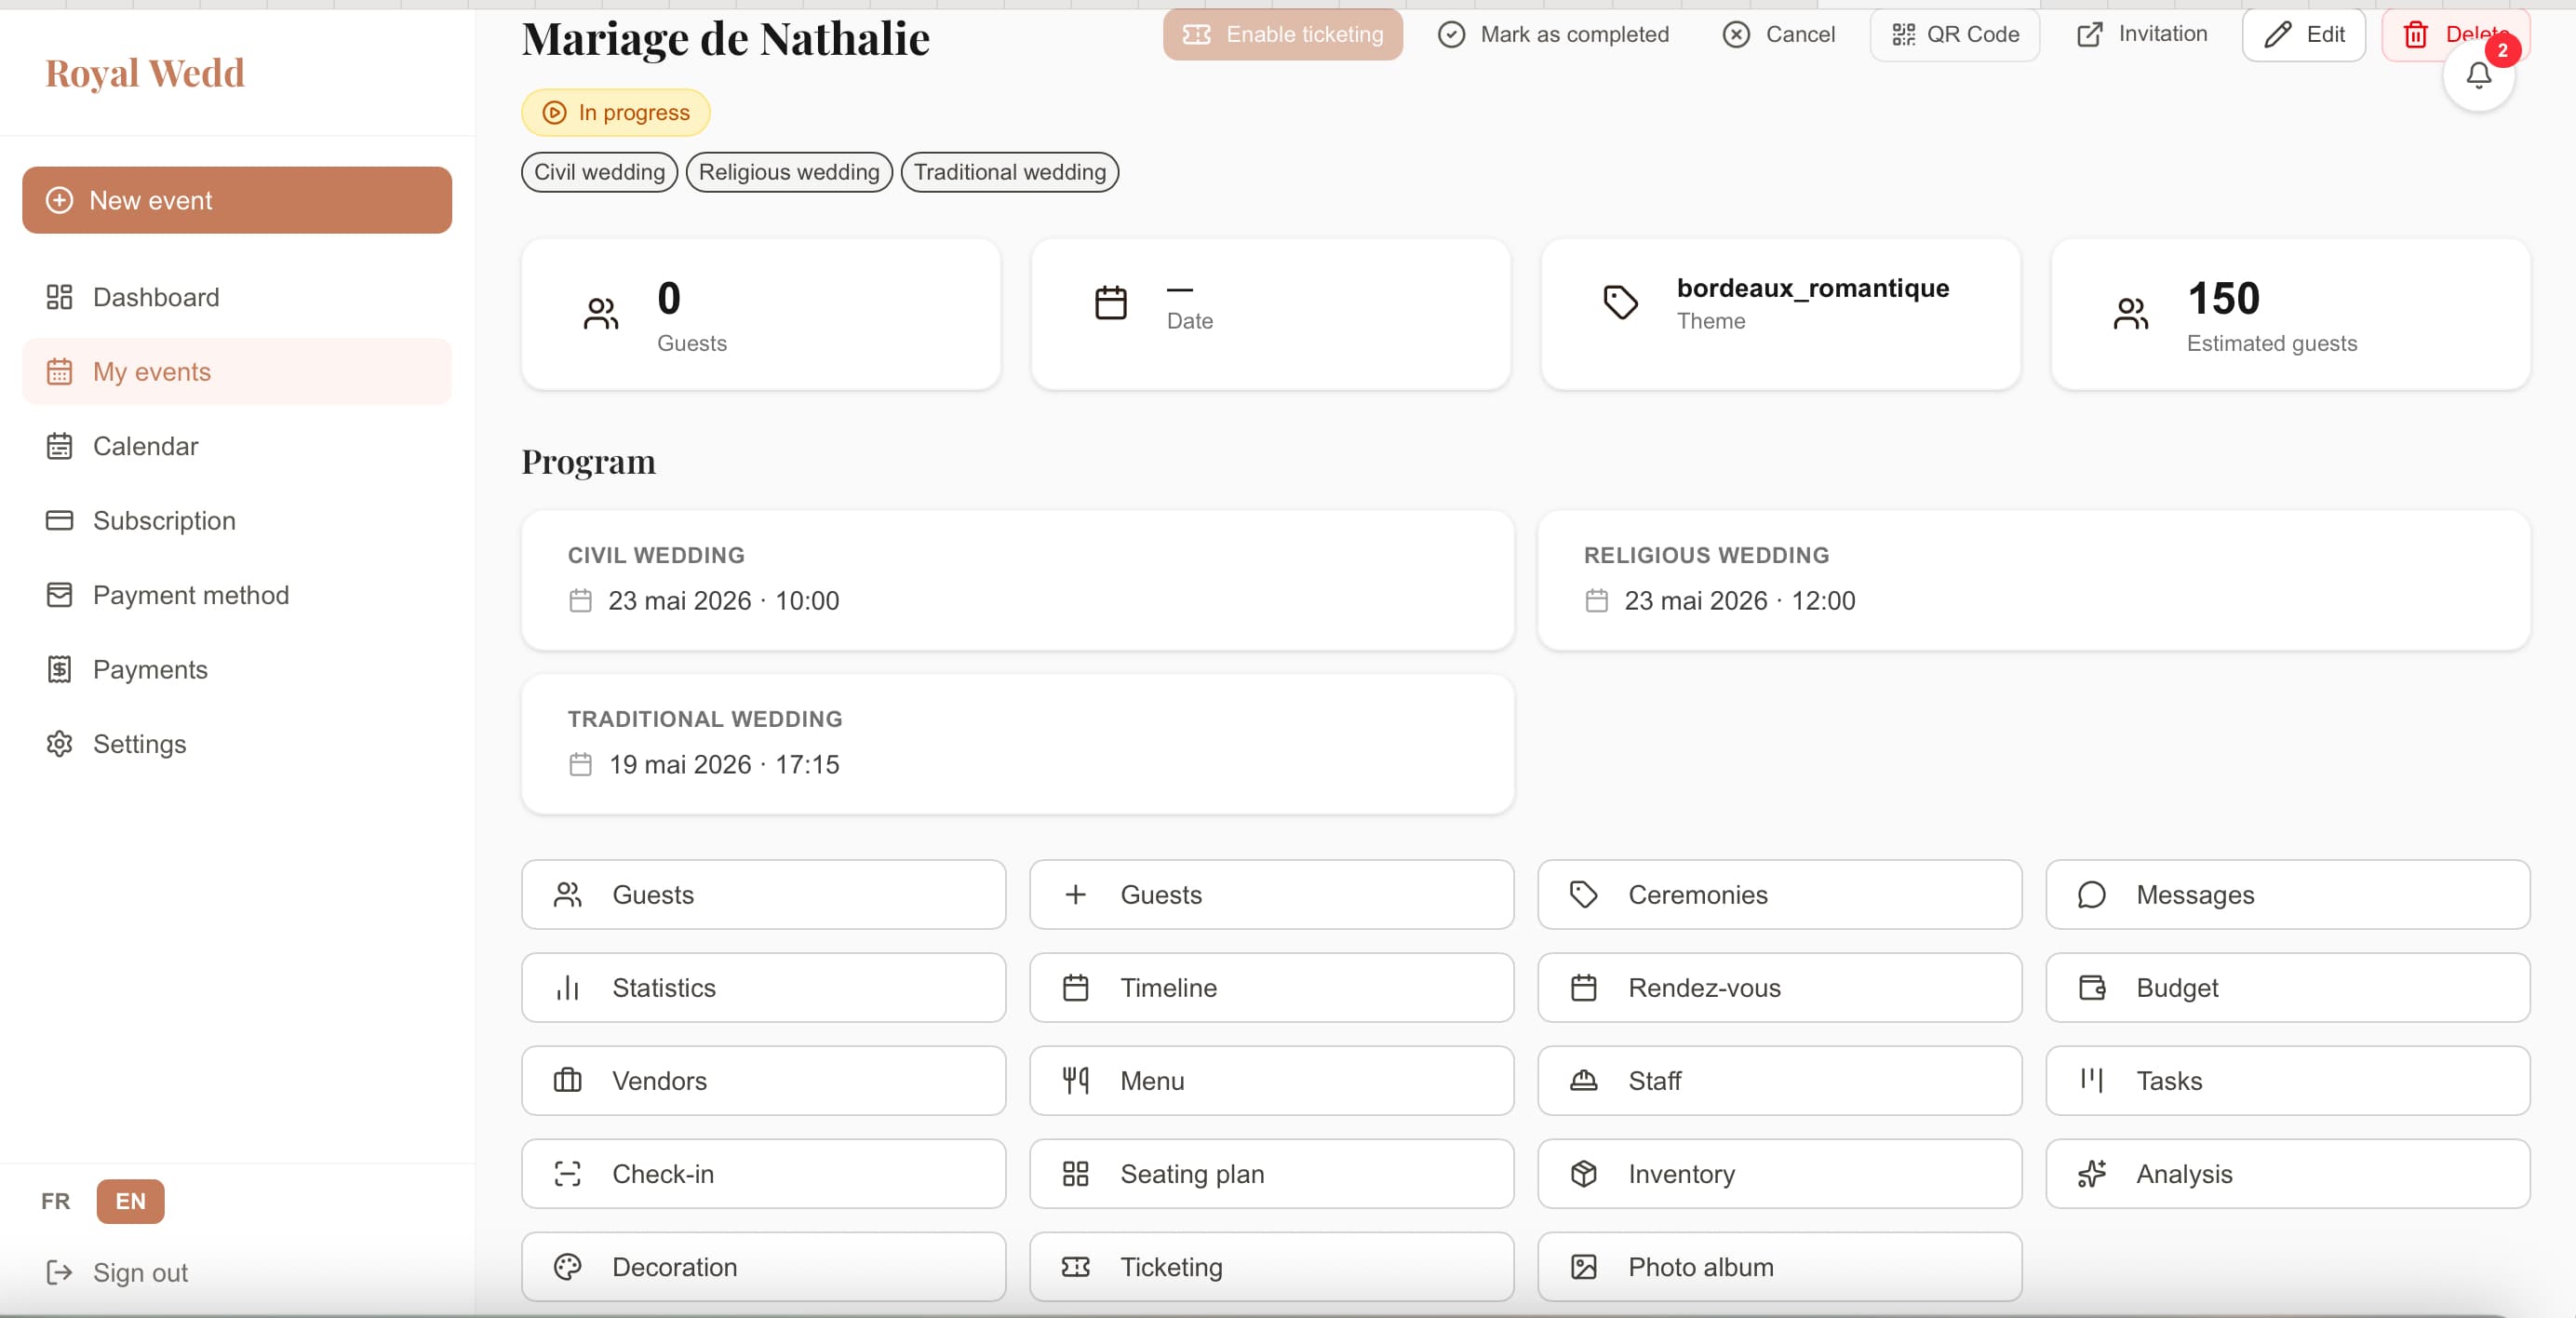Sign out of Royal Wedd
2576x1318 pixels.
tap(139, 1272)
